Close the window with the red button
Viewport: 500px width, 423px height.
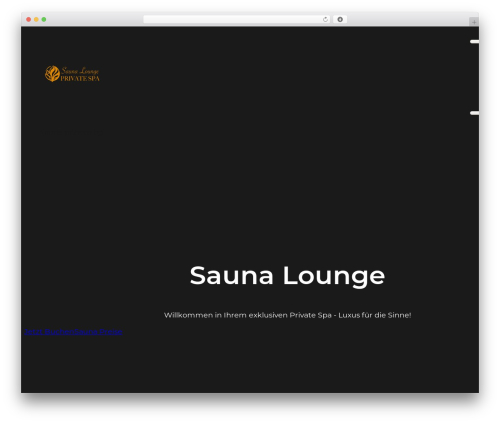29,20
